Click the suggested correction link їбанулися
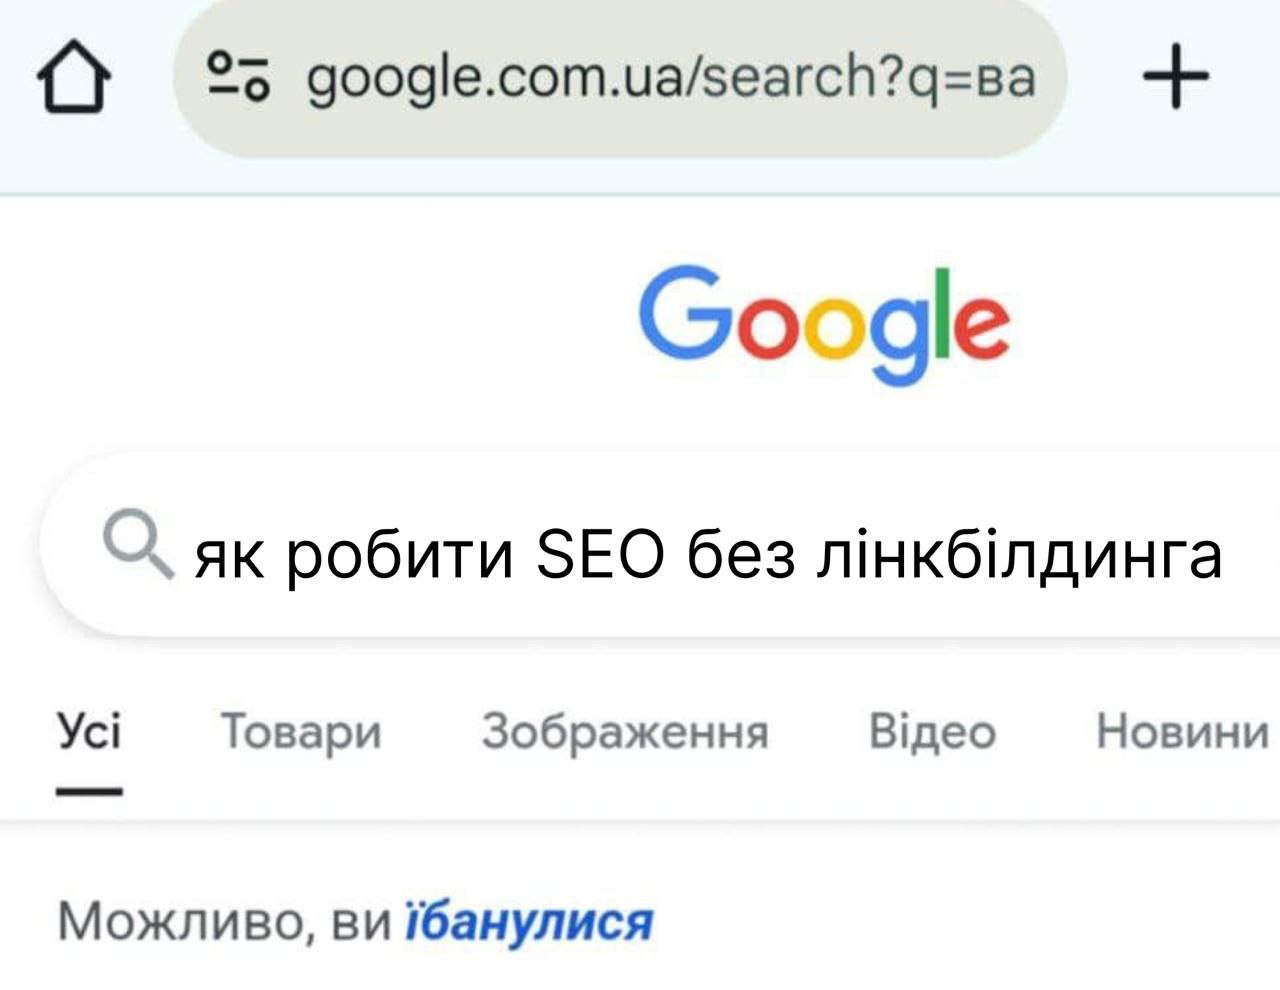 [528, 921]
